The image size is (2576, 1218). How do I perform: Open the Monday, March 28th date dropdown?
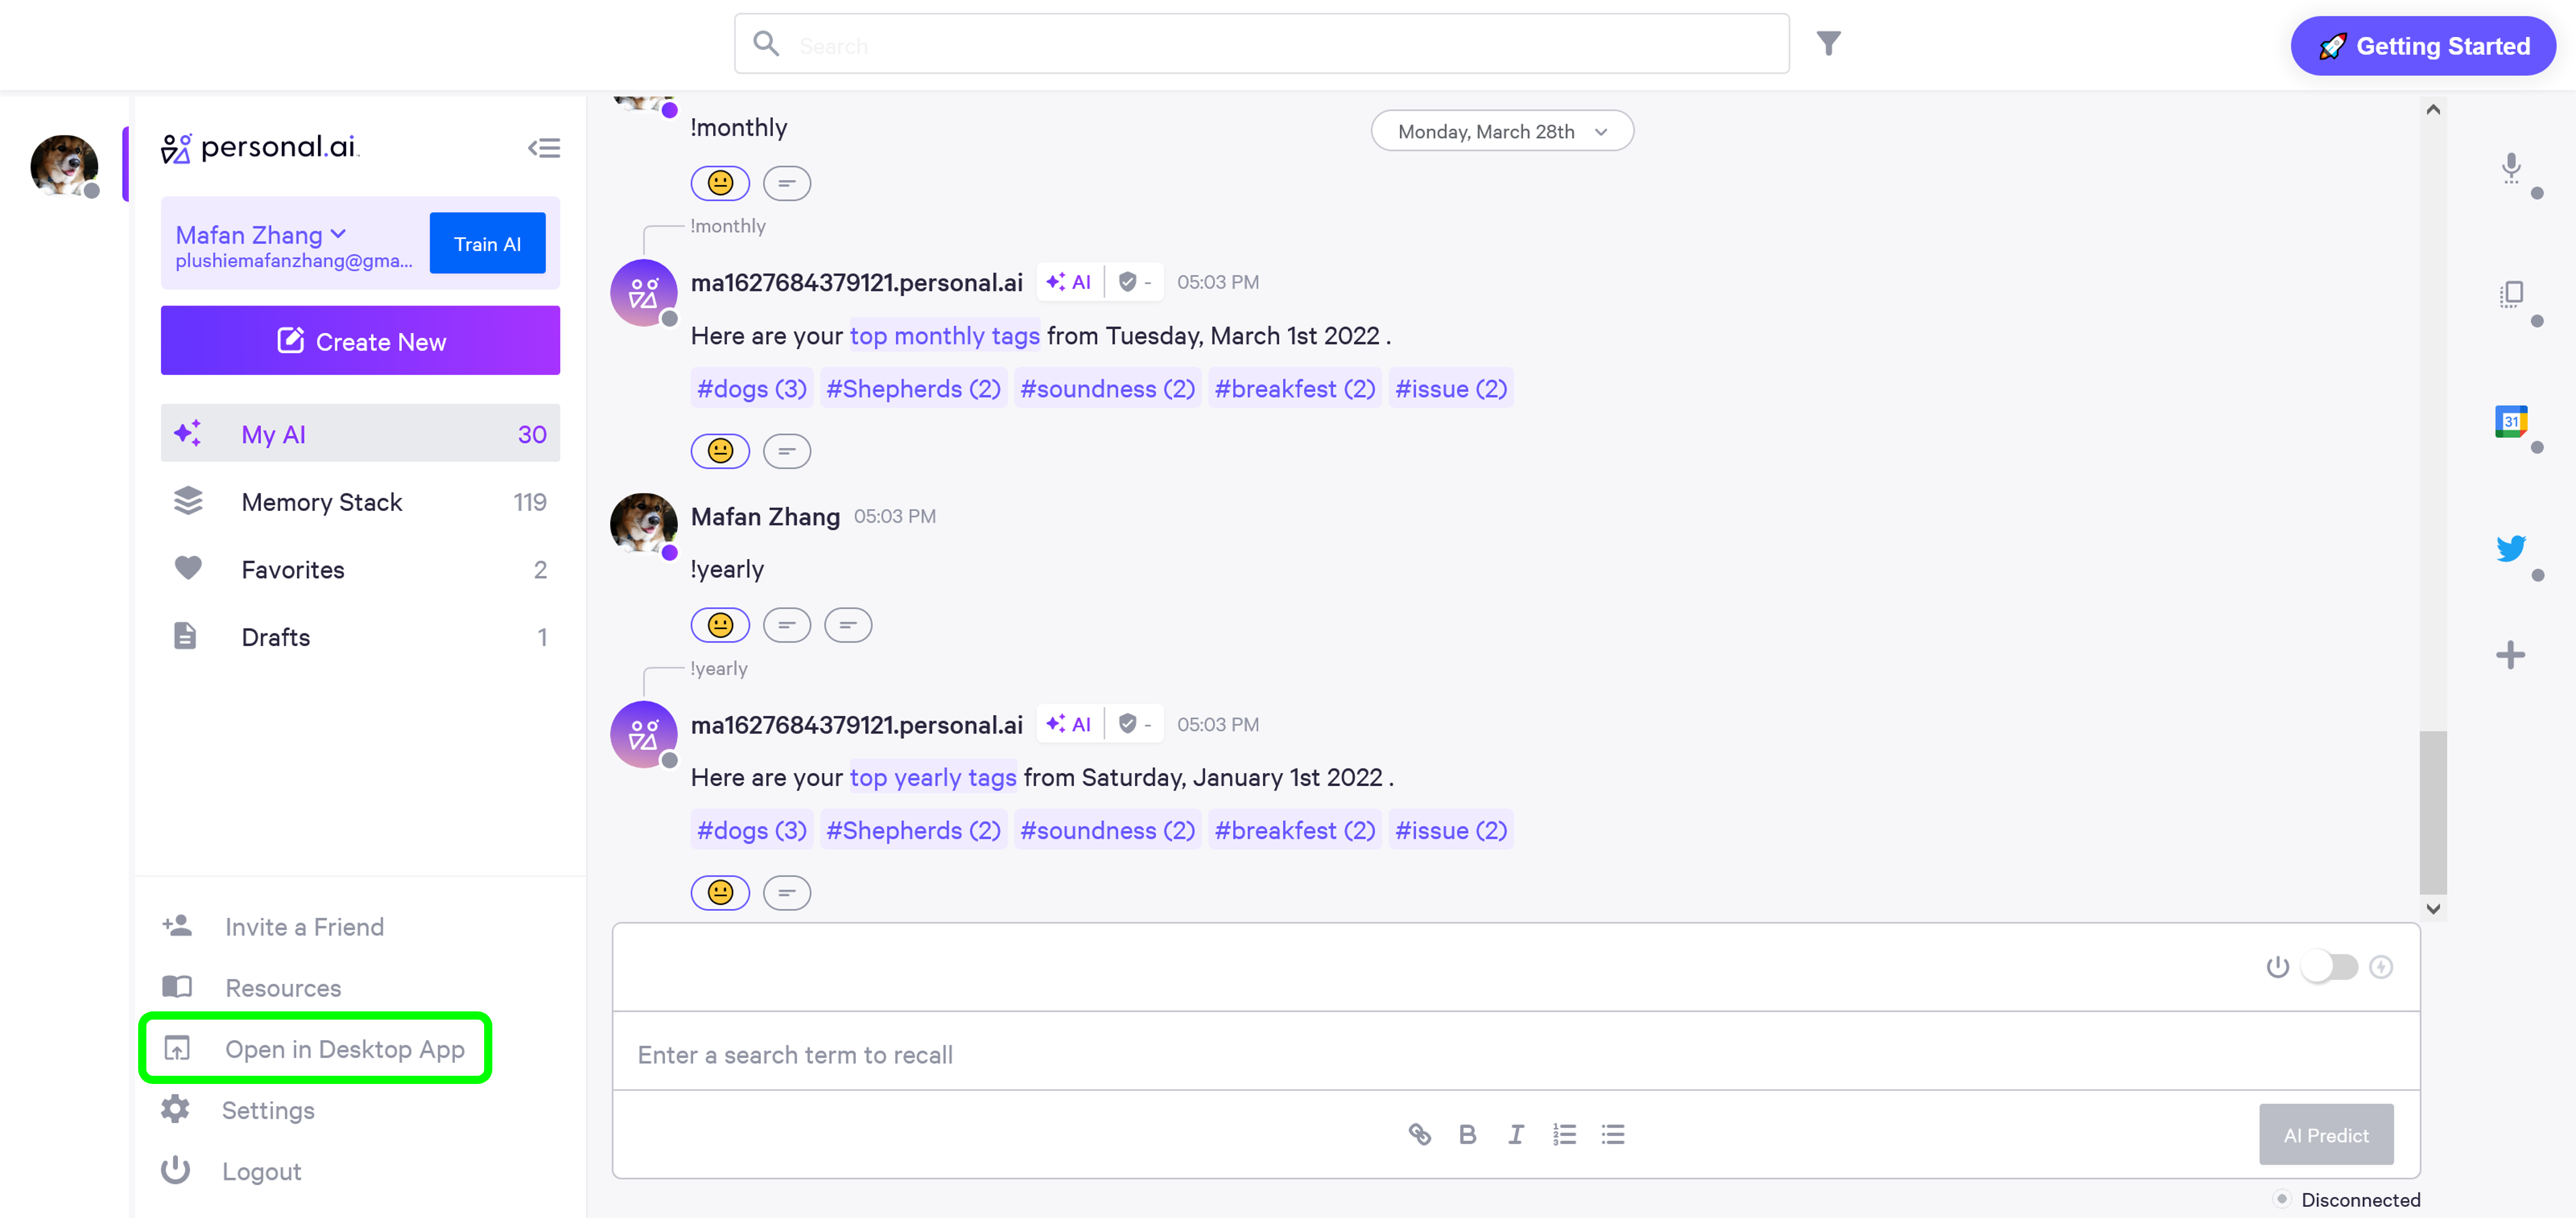point(1501,131)
